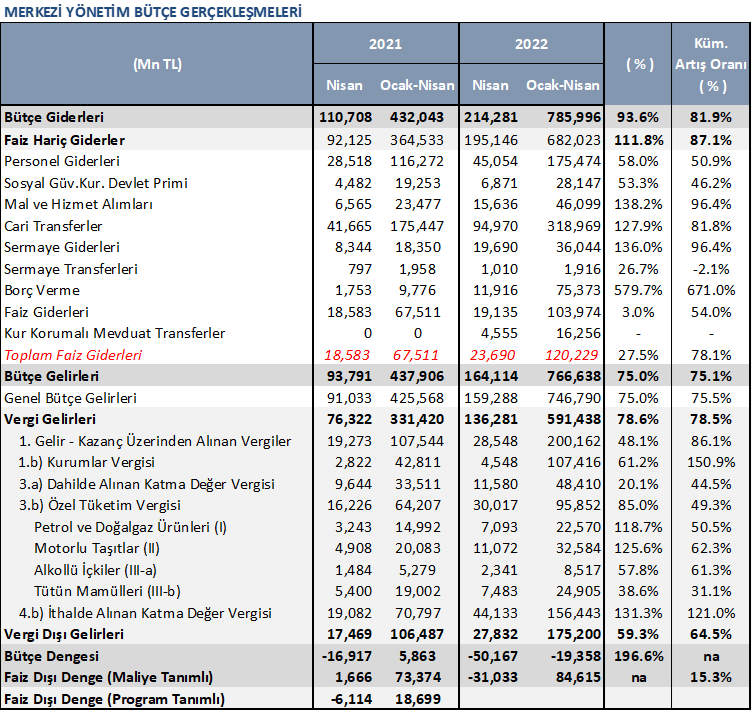This screenshot has width=752, height=711.
Task: Click the 'Vergi Gelirleri' row label
Action: 50,419
